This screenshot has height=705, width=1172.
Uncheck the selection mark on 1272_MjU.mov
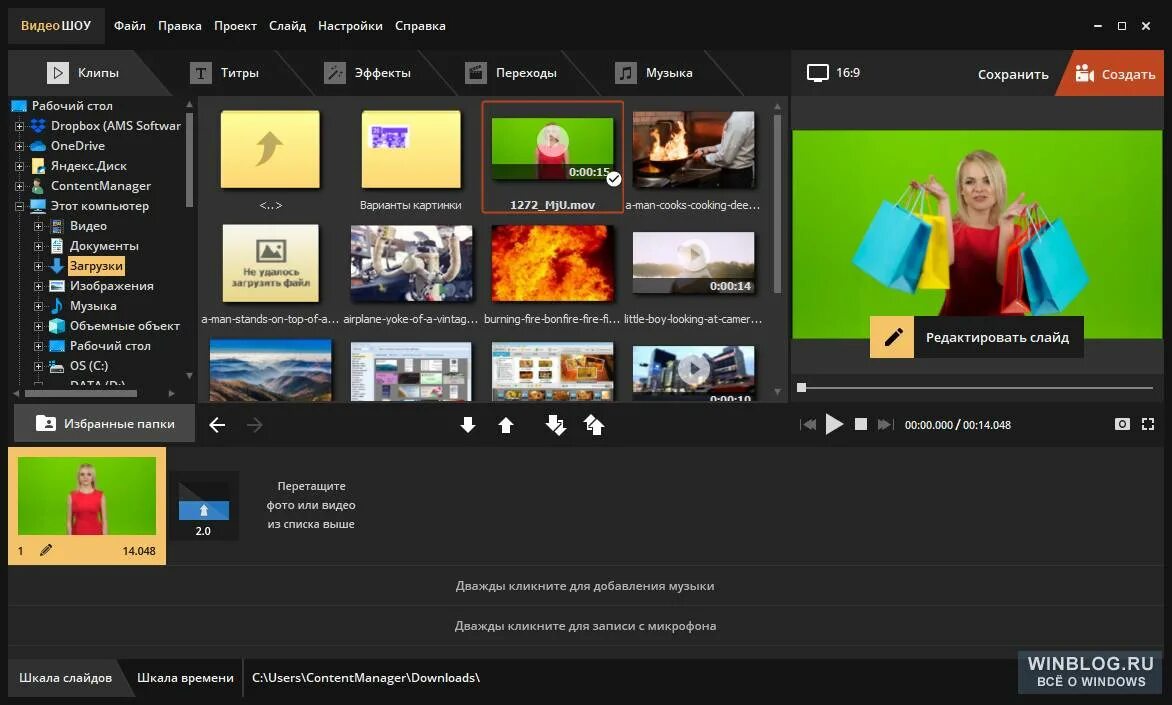point(613,181)
